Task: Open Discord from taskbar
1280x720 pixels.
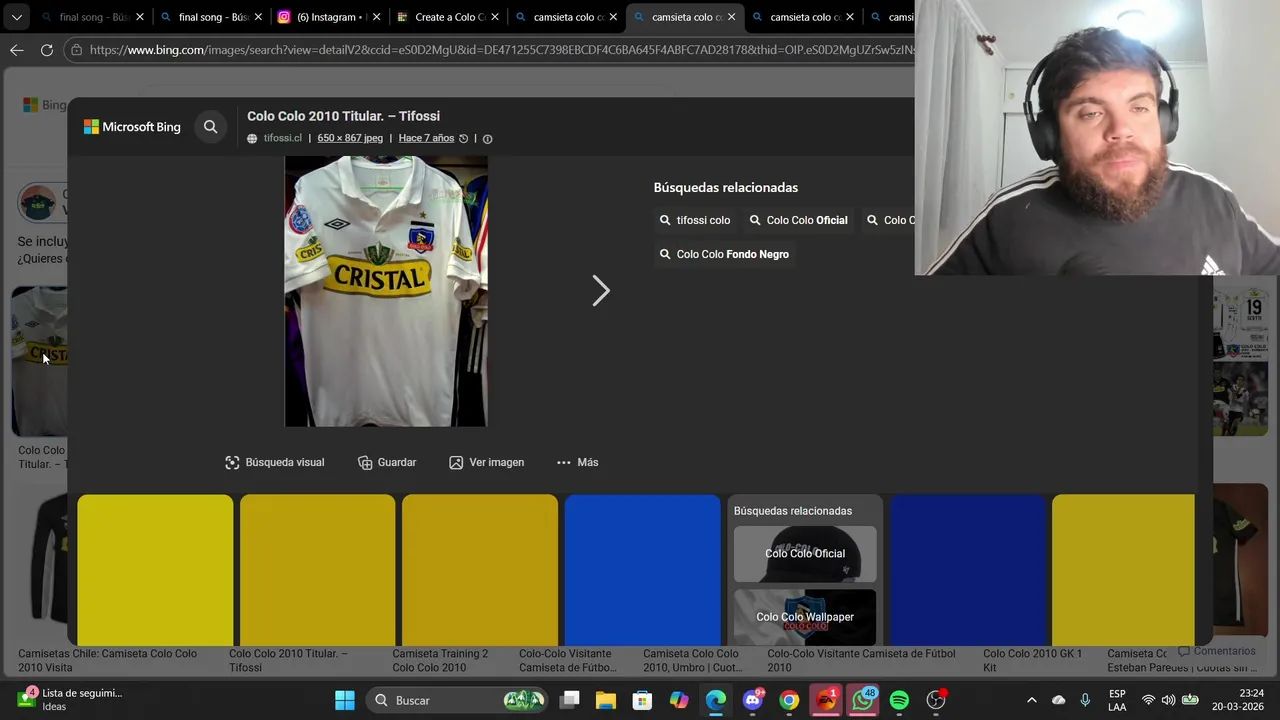Action: pos(753,700)
